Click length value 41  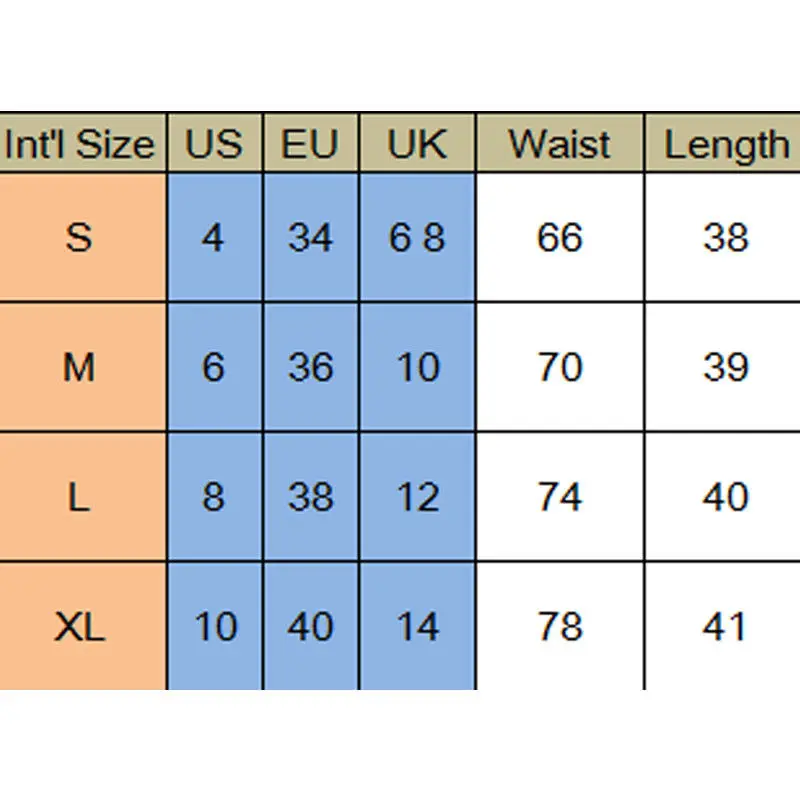coord(723,626)
